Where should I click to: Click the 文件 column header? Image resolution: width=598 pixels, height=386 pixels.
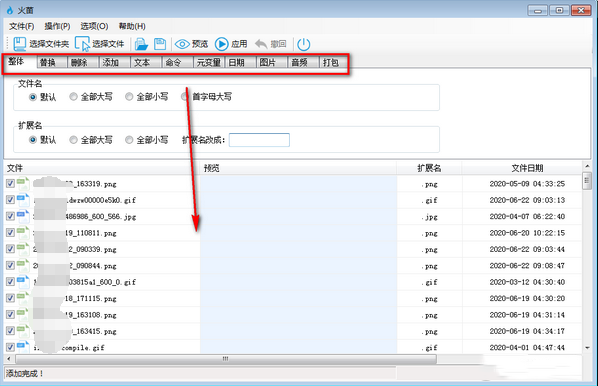point(102,168)
